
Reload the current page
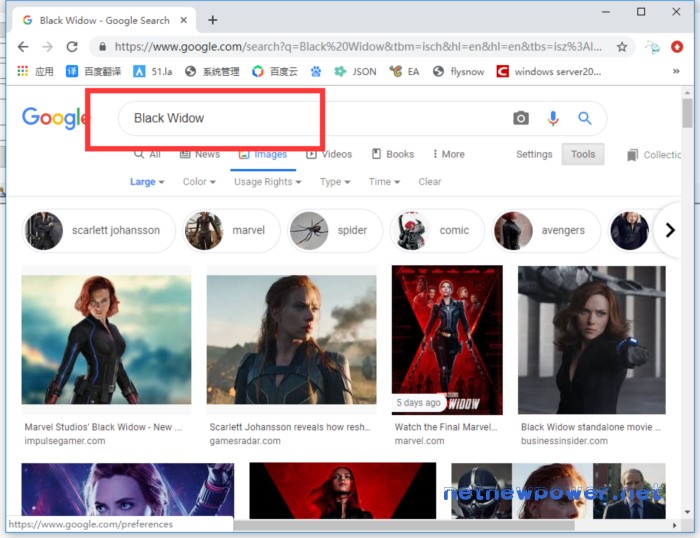tap(72, 46)
